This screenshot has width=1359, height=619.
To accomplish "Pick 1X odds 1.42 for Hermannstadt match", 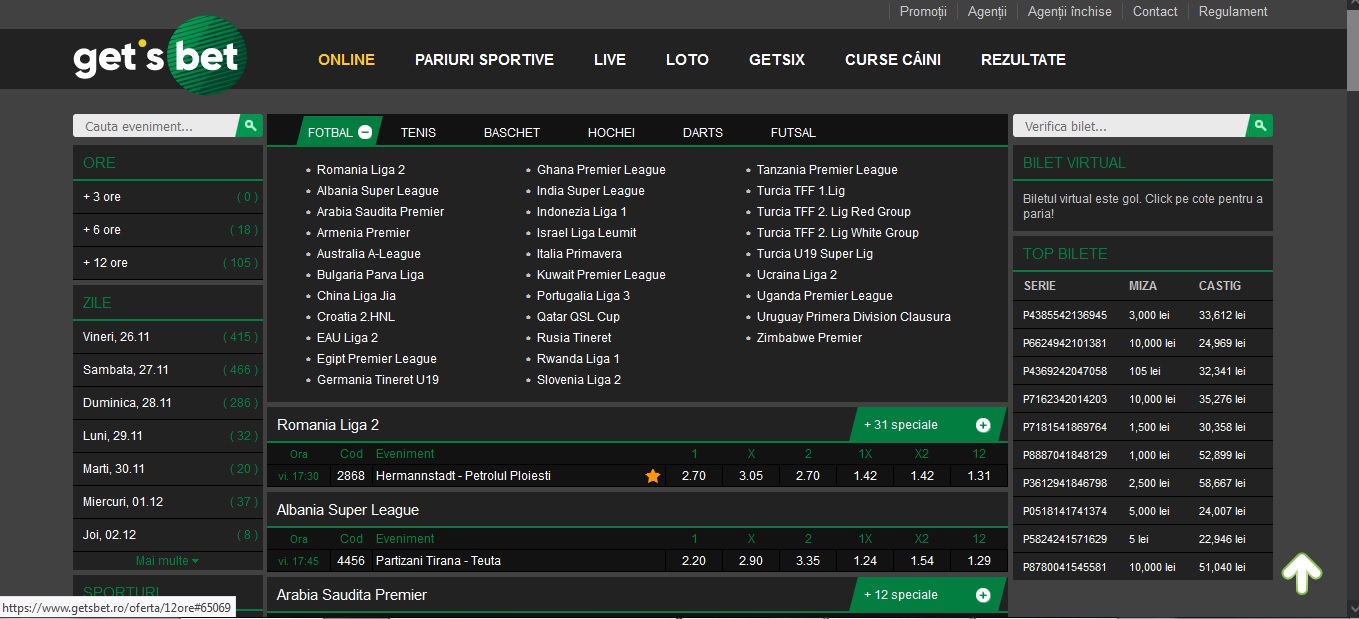I will click(x=865, y=476).
